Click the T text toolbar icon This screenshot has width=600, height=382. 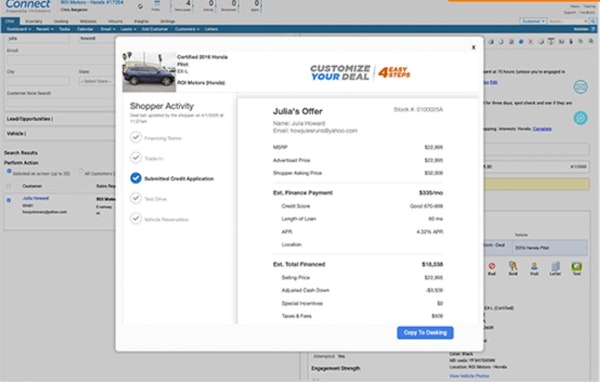coord(551,42)
